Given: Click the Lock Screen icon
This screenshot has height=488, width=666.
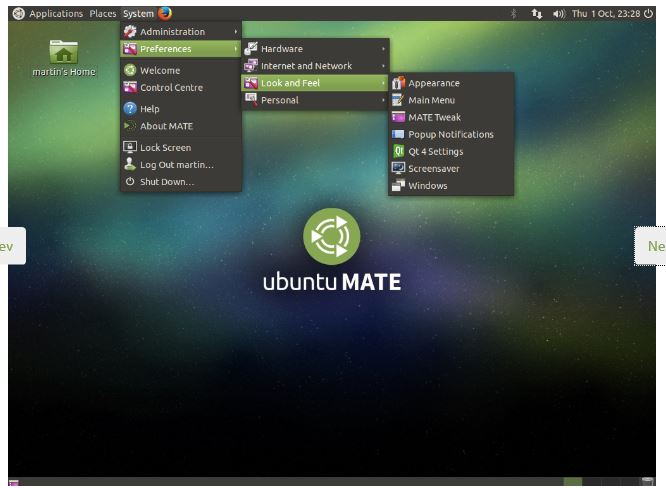Looking at the screenshot, I should click(x=130, y=147).
